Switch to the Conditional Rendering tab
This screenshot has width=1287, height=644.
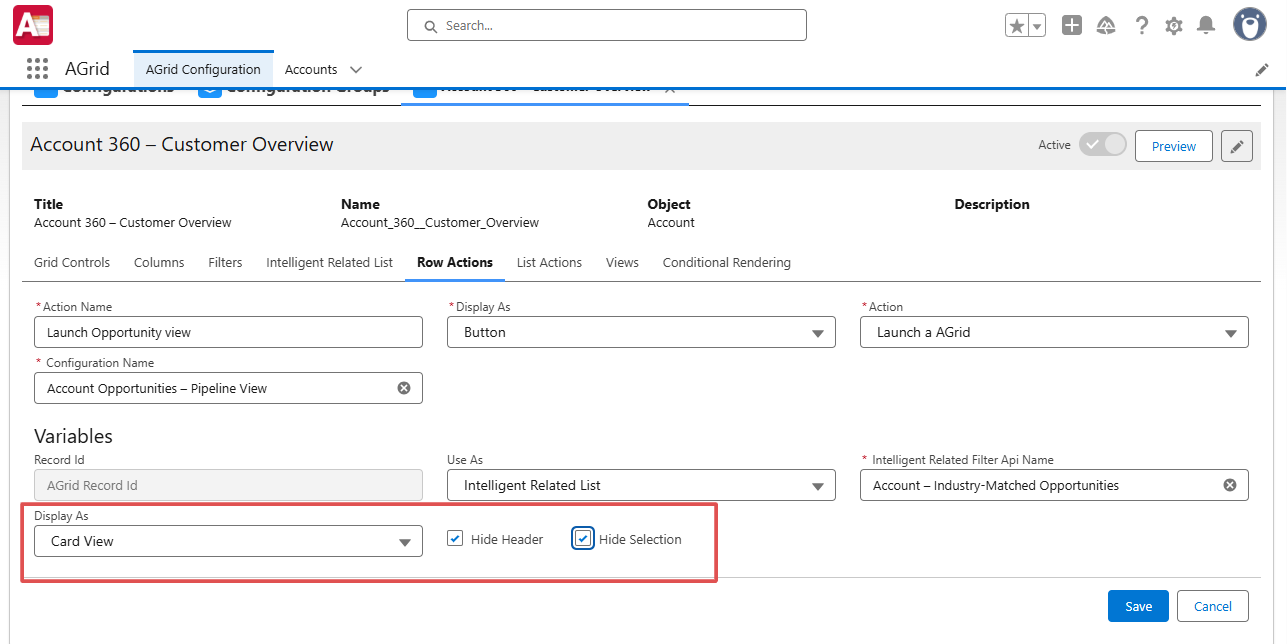(x=727, y=262)
